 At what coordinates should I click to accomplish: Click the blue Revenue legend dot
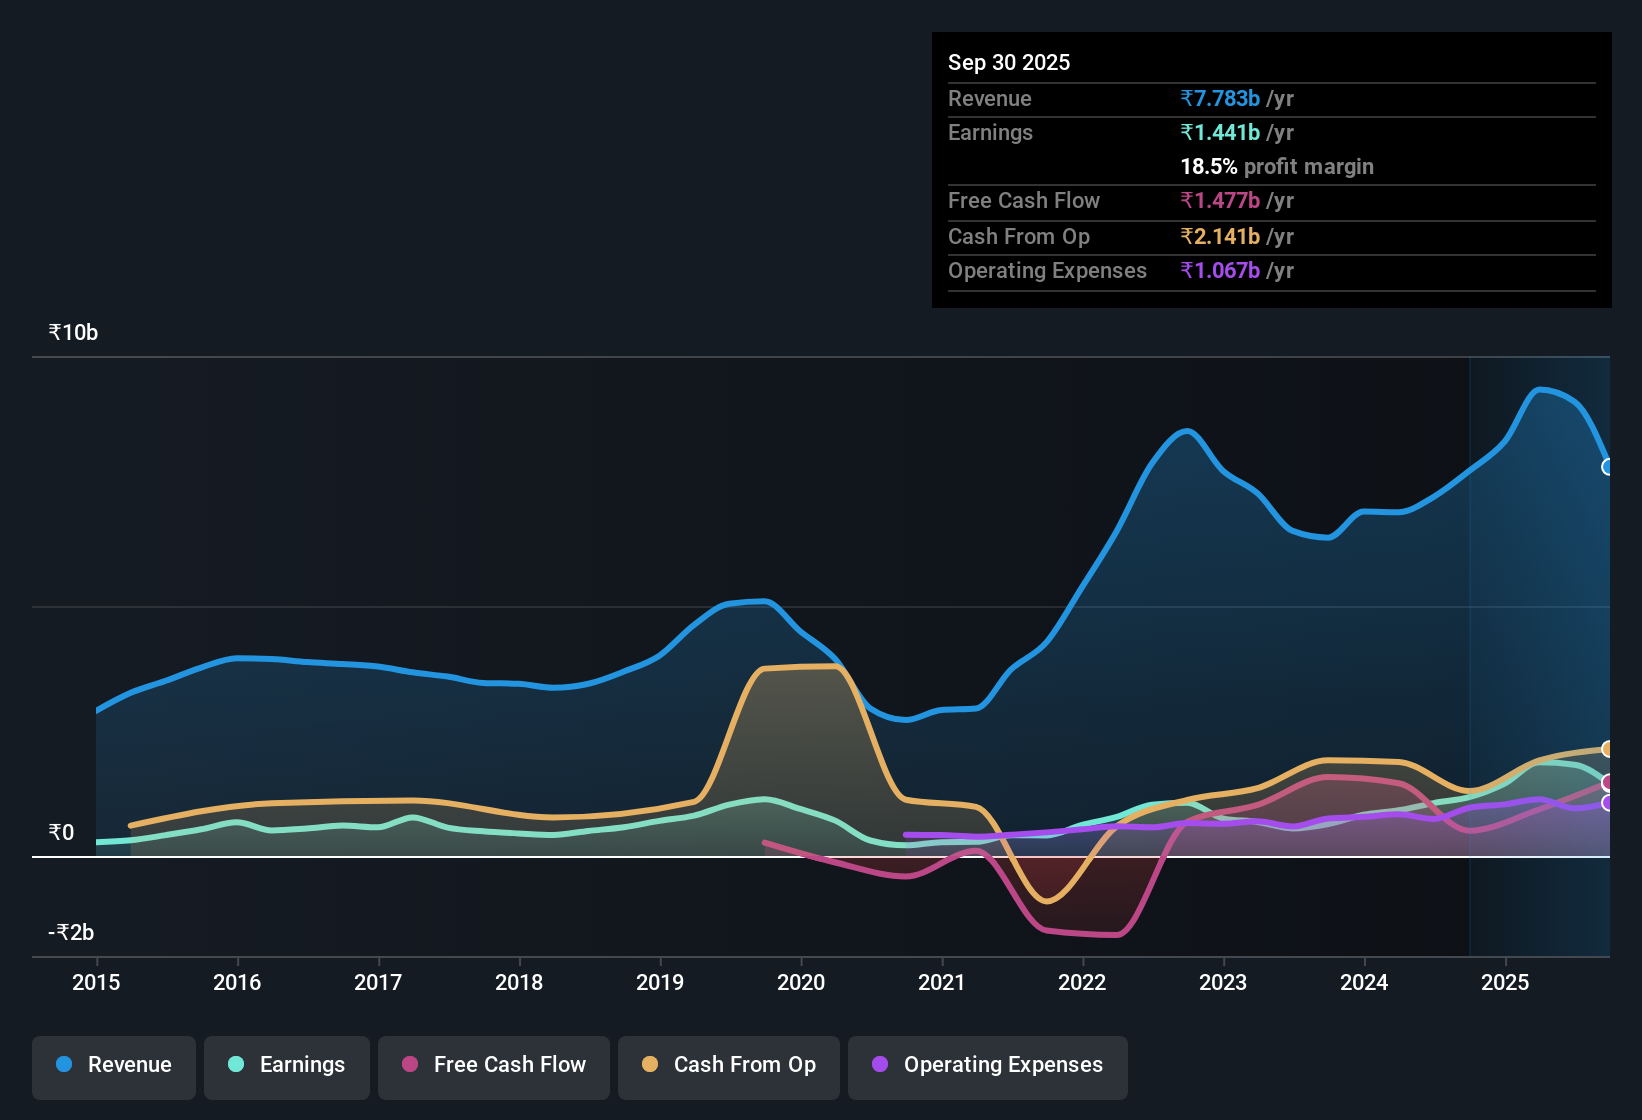62,1065
